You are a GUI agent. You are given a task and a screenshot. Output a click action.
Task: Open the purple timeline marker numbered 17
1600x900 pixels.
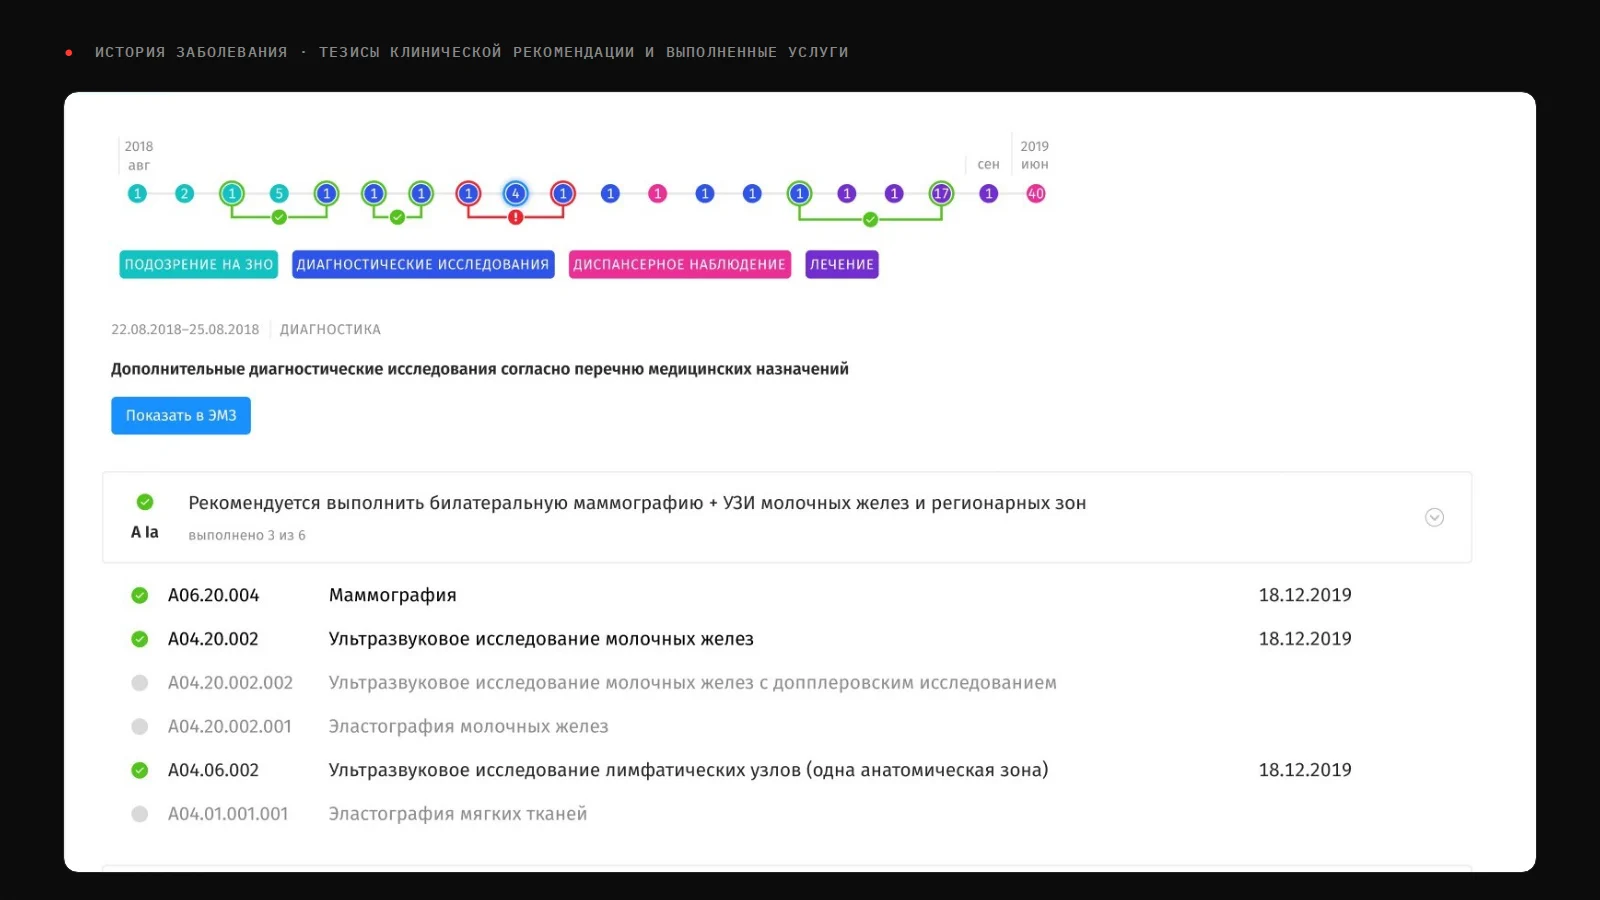pos(941,194)
